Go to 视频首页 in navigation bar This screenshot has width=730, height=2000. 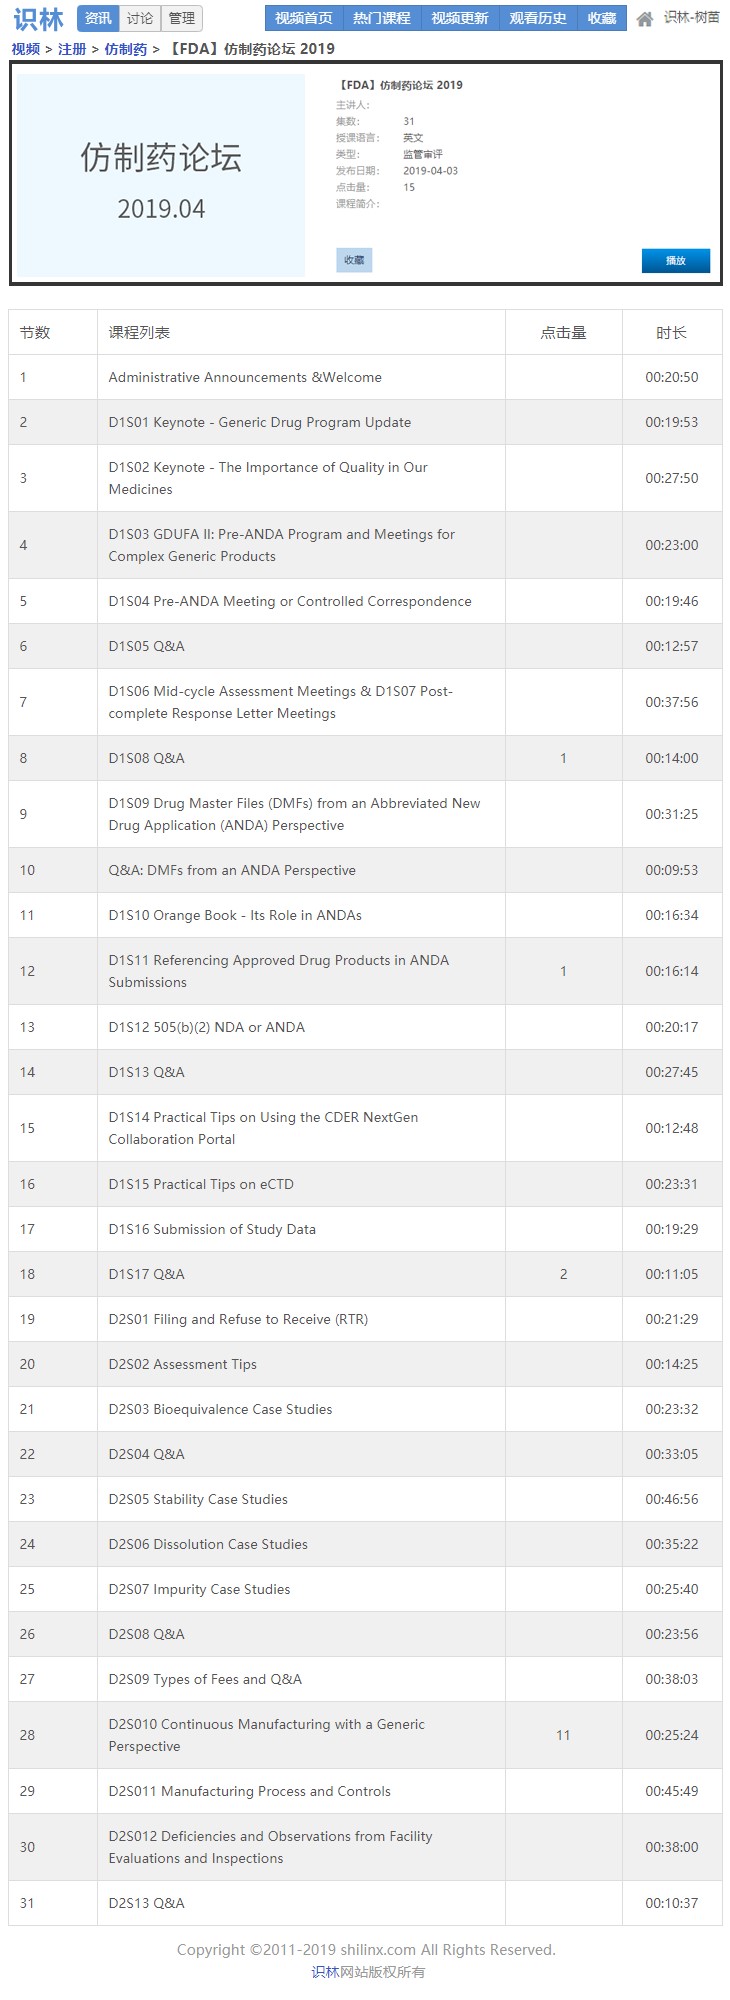(304, 18)
